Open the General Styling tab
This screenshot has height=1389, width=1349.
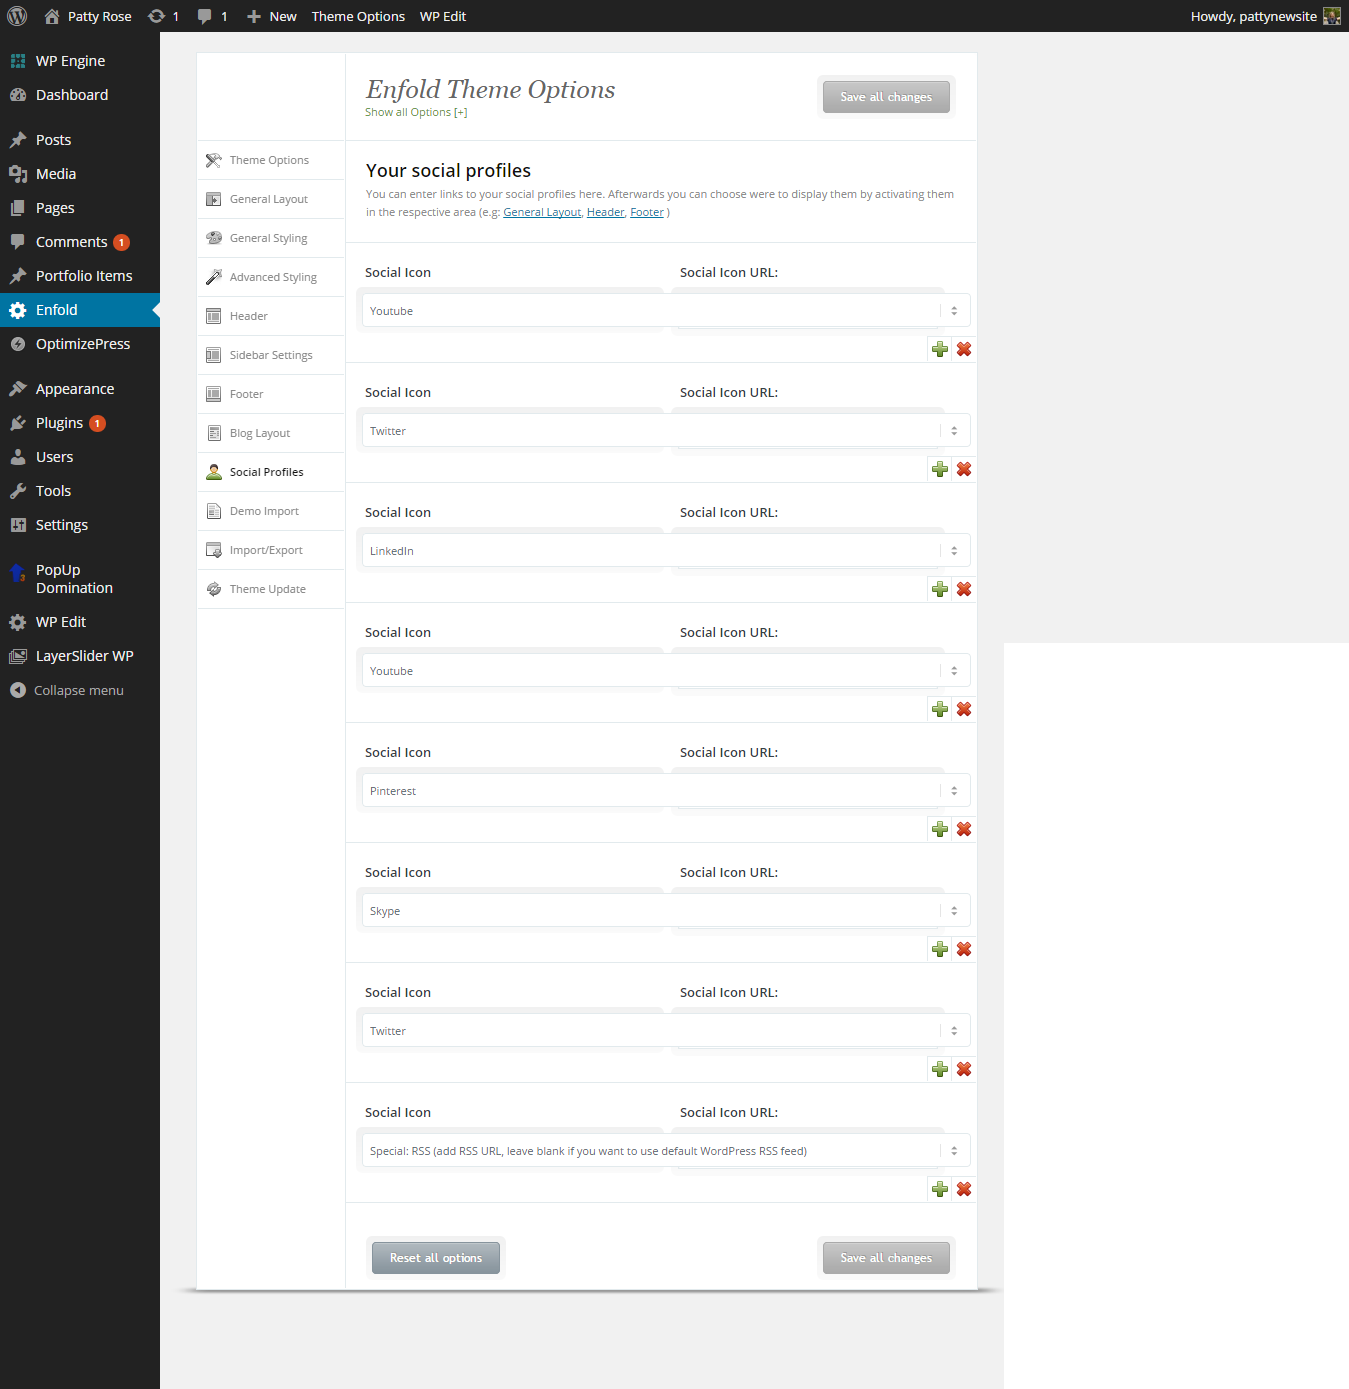(271, 238)
